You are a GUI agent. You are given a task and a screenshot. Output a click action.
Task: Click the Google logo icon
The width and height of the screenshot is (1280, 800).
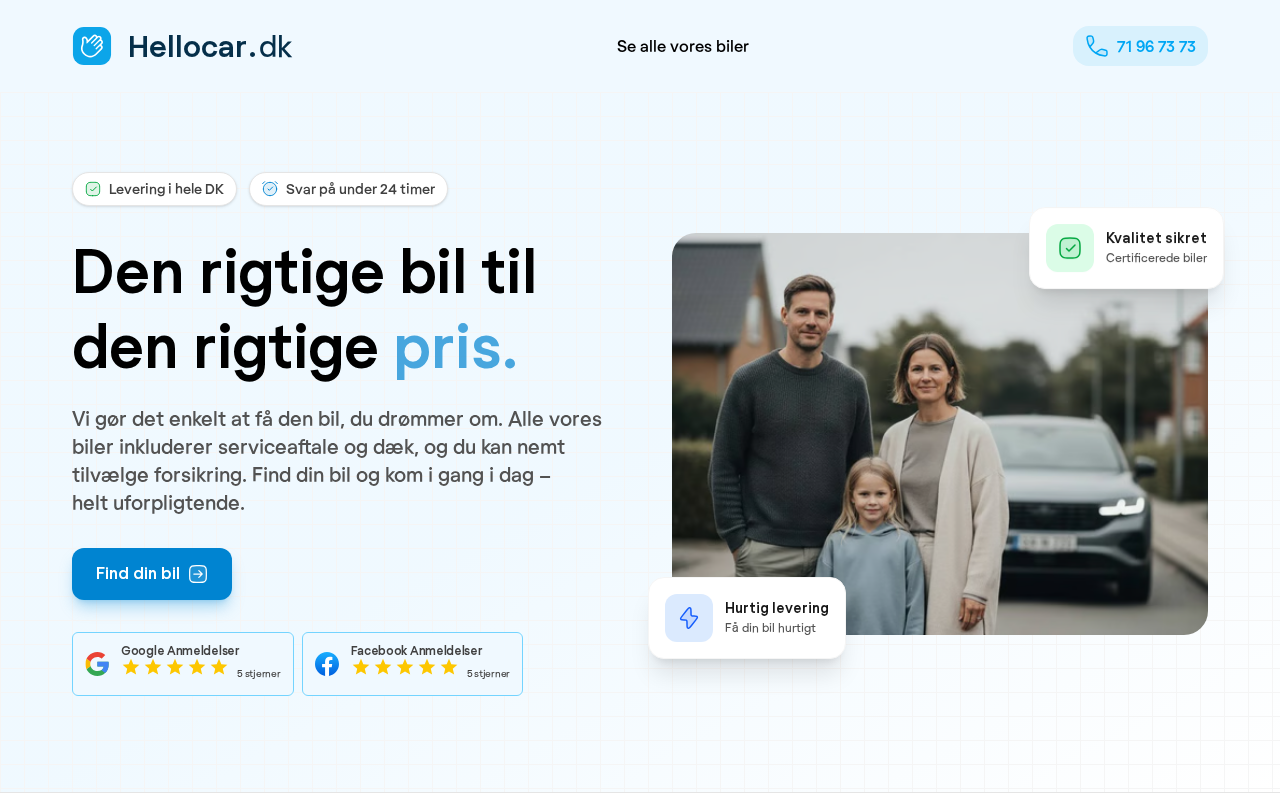pos(97,664)
